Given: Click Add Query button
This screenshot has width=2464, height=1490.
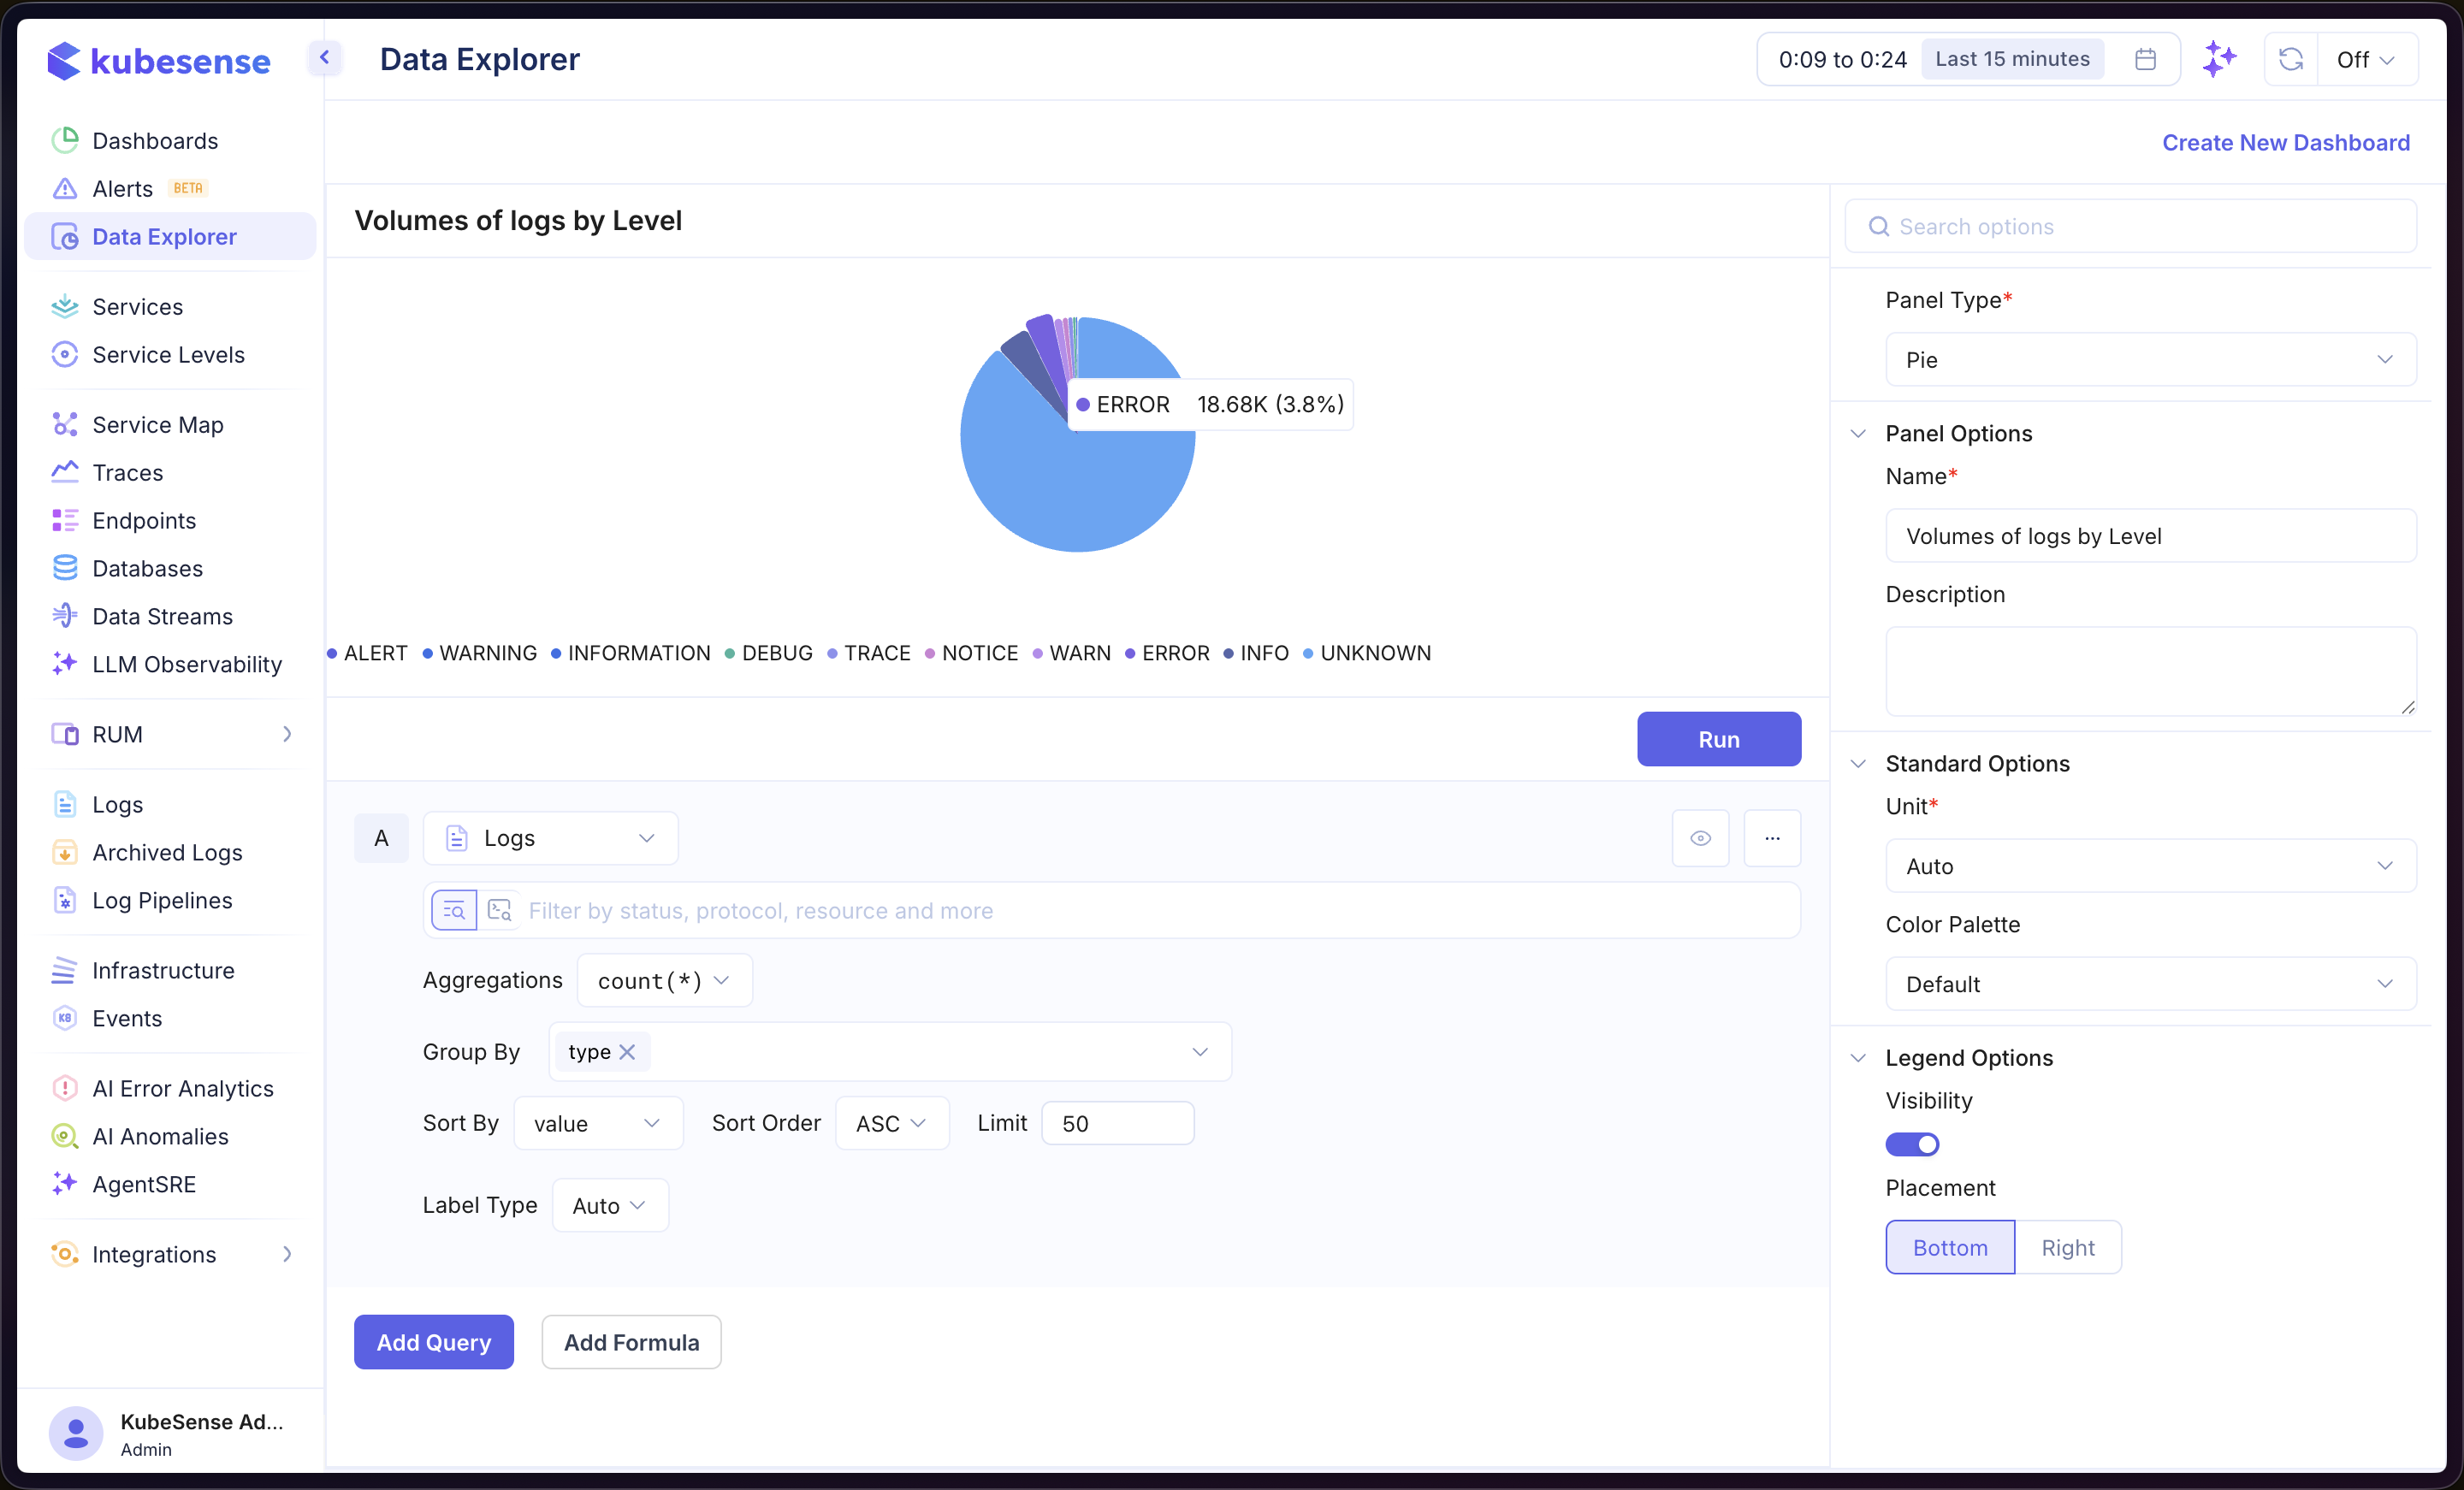Looking at the screenshot, I should pos(434,1343).
